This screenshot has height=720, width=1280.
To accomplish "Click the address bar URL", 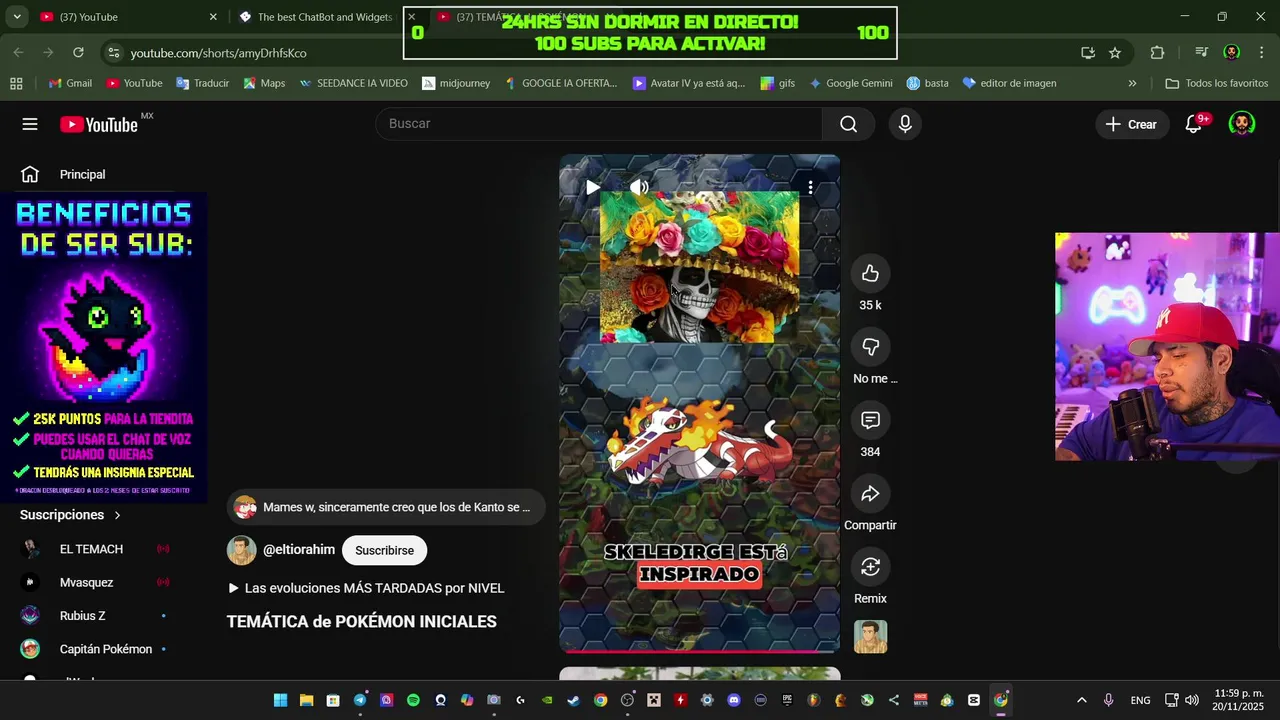I will point(219,53).
